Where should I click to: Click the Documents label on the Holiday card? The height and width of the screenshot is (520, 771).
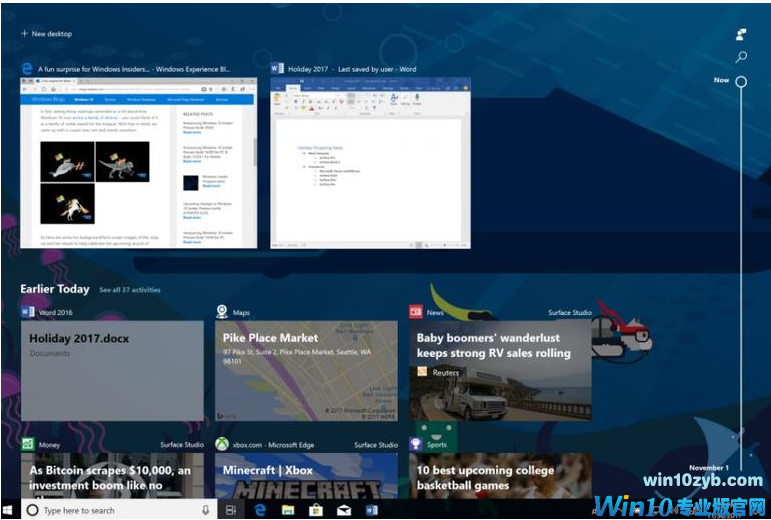pyautogui.click(x=50, y=353)
